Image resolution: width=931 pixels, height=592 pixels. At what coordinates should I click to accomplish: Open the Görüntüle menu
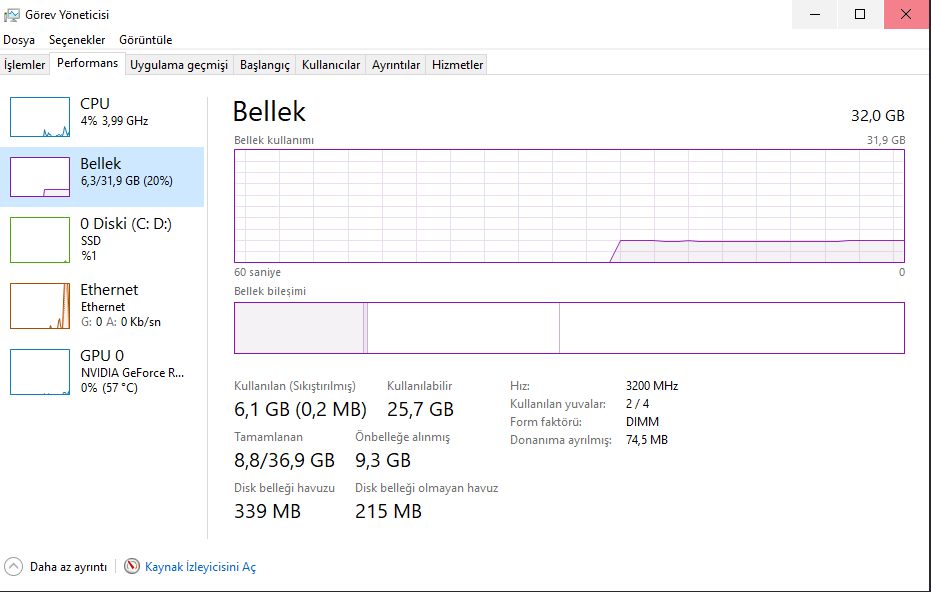pyautogui.click(x=145, y=40)
